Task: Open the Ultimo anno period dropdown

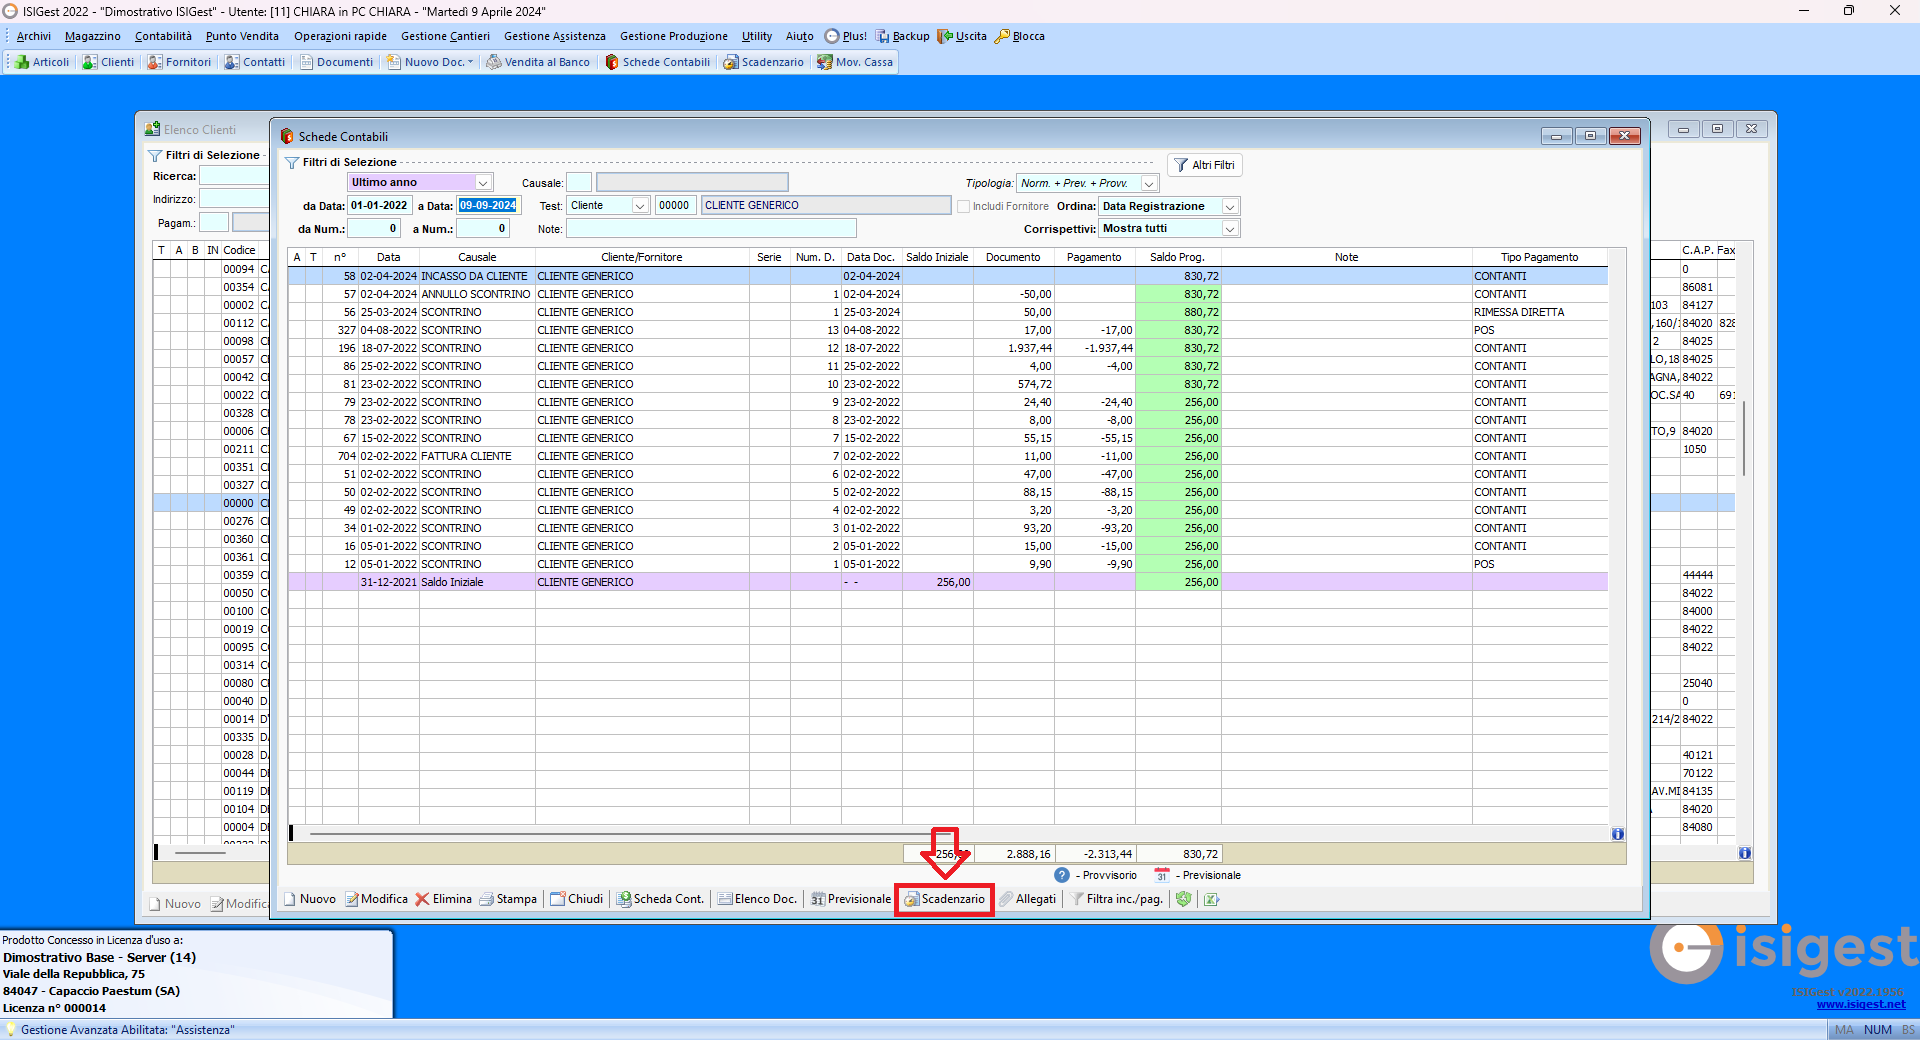Action: click(x=484, y=182)
